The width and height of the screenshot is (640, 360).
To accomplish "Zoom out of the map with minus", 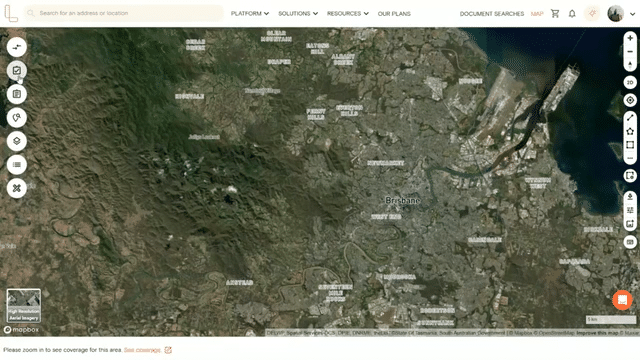I will point(630,51).
